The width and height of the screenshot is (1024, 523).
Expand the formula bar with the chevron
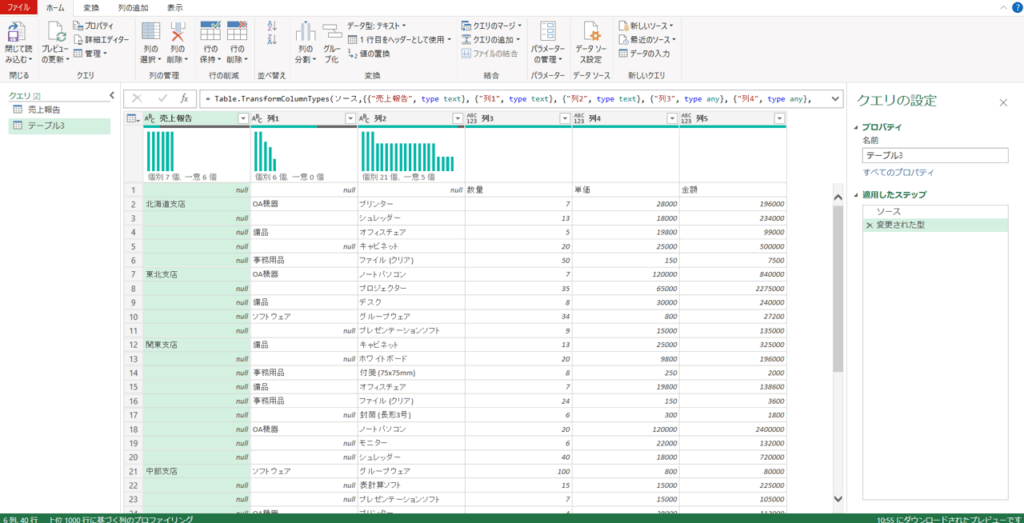point(835,98)
